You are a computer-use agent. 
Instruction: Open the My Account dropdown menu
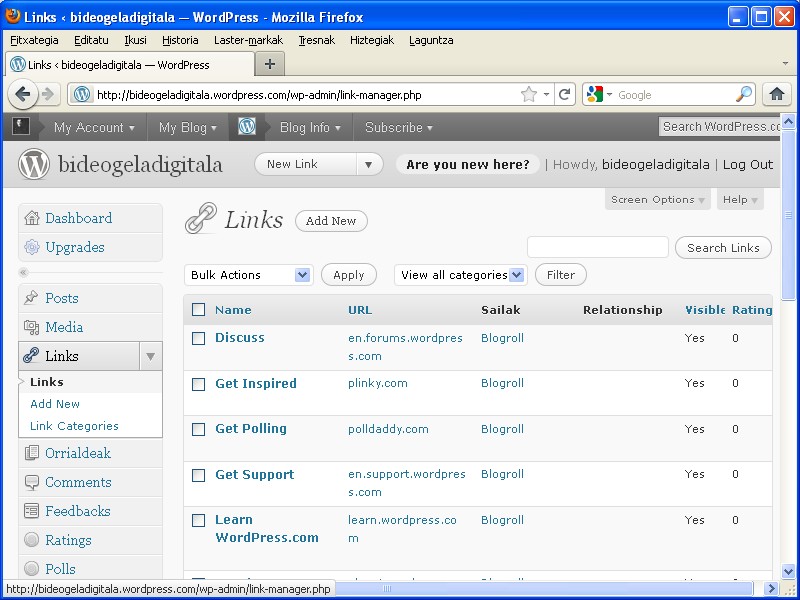point(94,127)
